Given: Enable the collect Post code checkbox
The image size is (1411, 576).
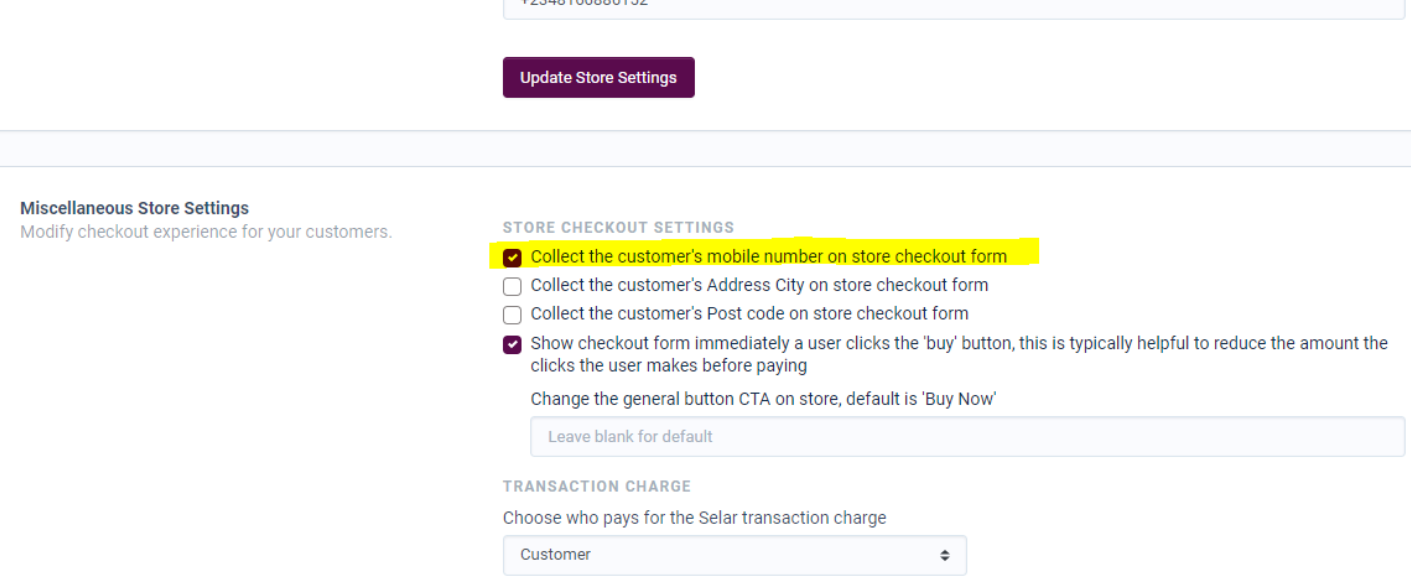Looking at the screenshot, I should tap(512, 315).
